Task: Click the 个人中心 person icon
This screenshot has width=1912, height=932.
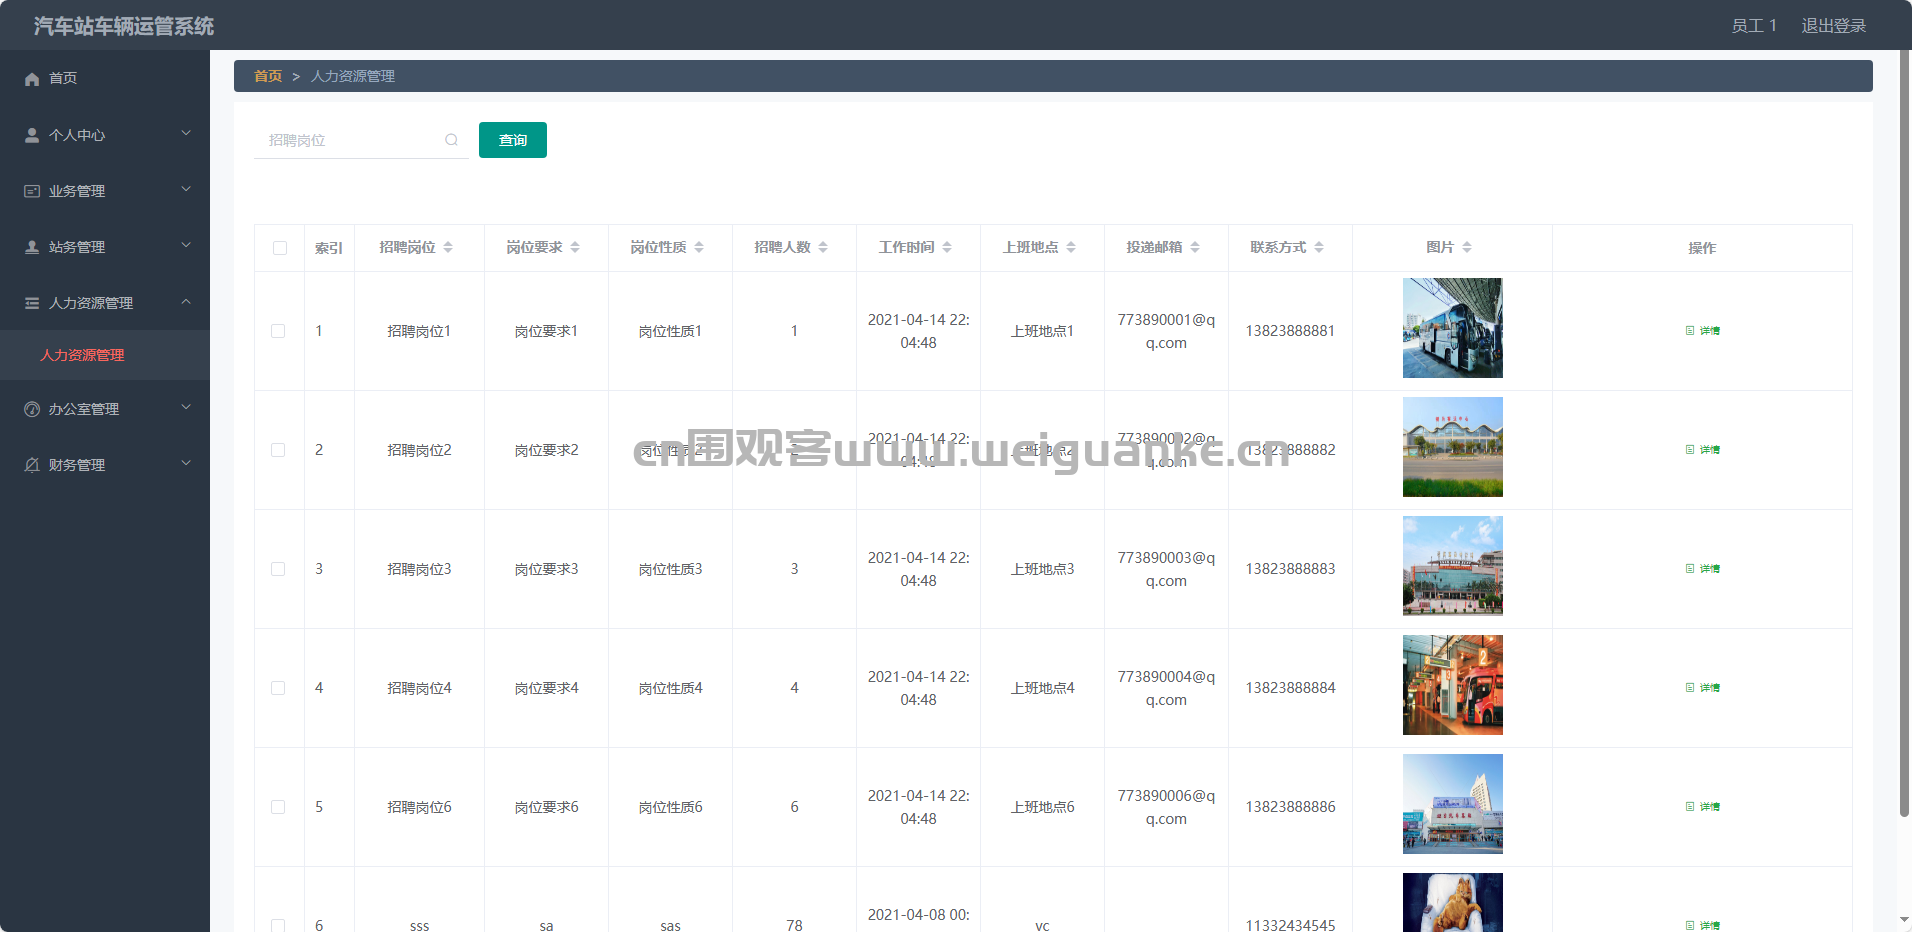Action: 32,135
